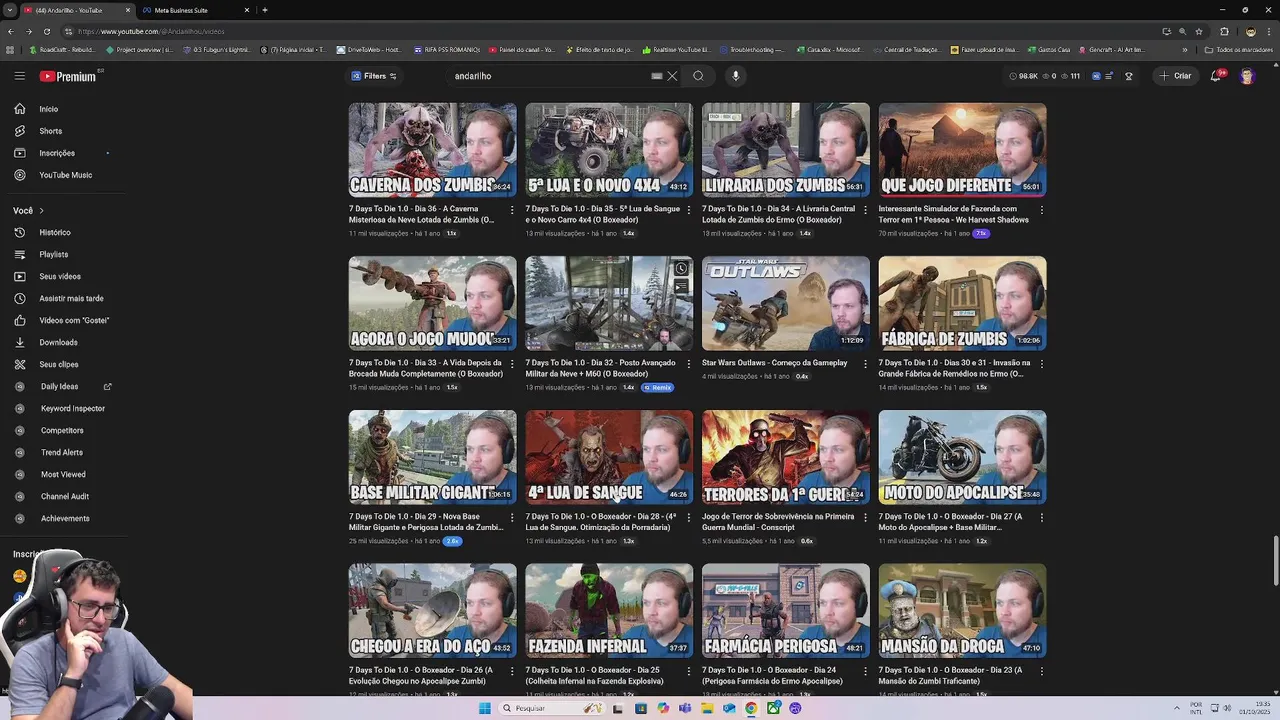The width and height of the screenshot is (1280, 720).
Task: Open Windows Start menu
Action: coord(485,708)
